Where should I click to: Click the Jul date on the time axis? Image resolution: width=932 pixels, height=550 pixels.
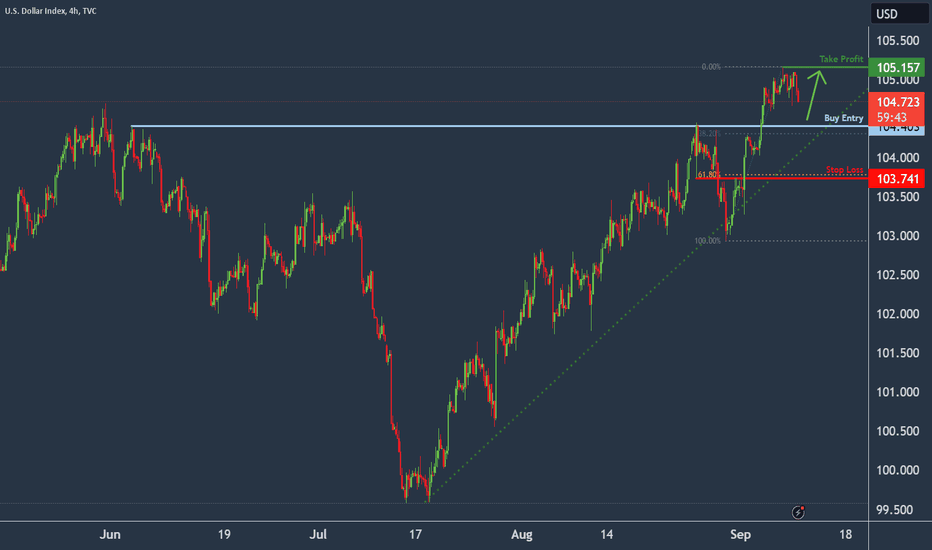click(x=318, y=535)
